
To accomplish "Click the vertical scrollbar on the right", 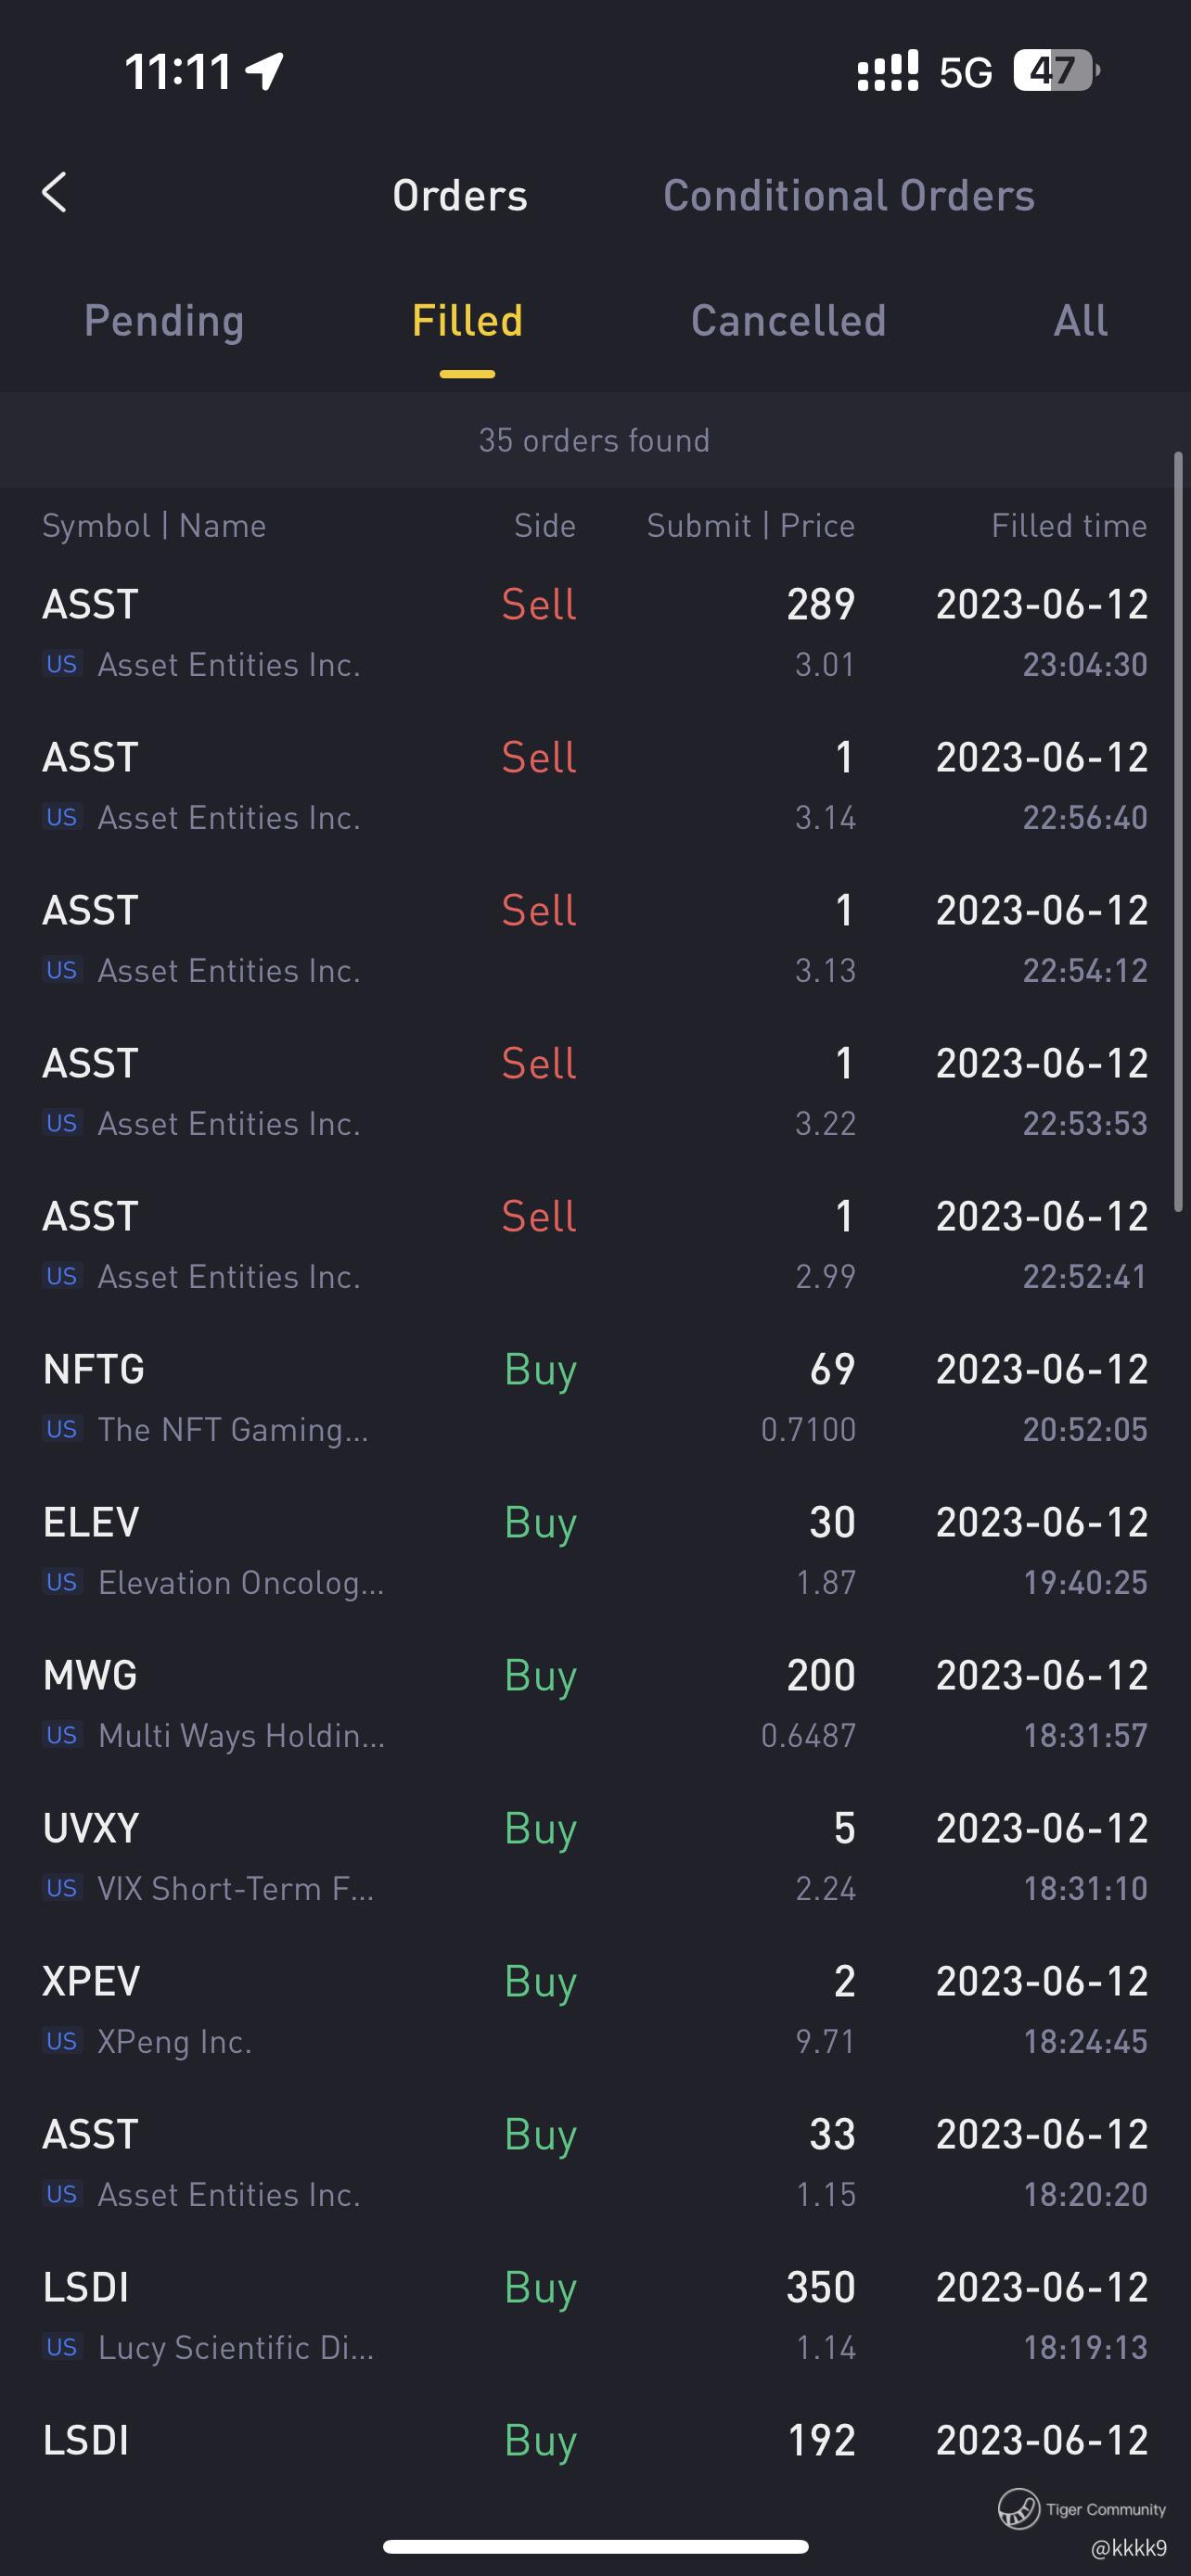I will tap(1178, 832).
